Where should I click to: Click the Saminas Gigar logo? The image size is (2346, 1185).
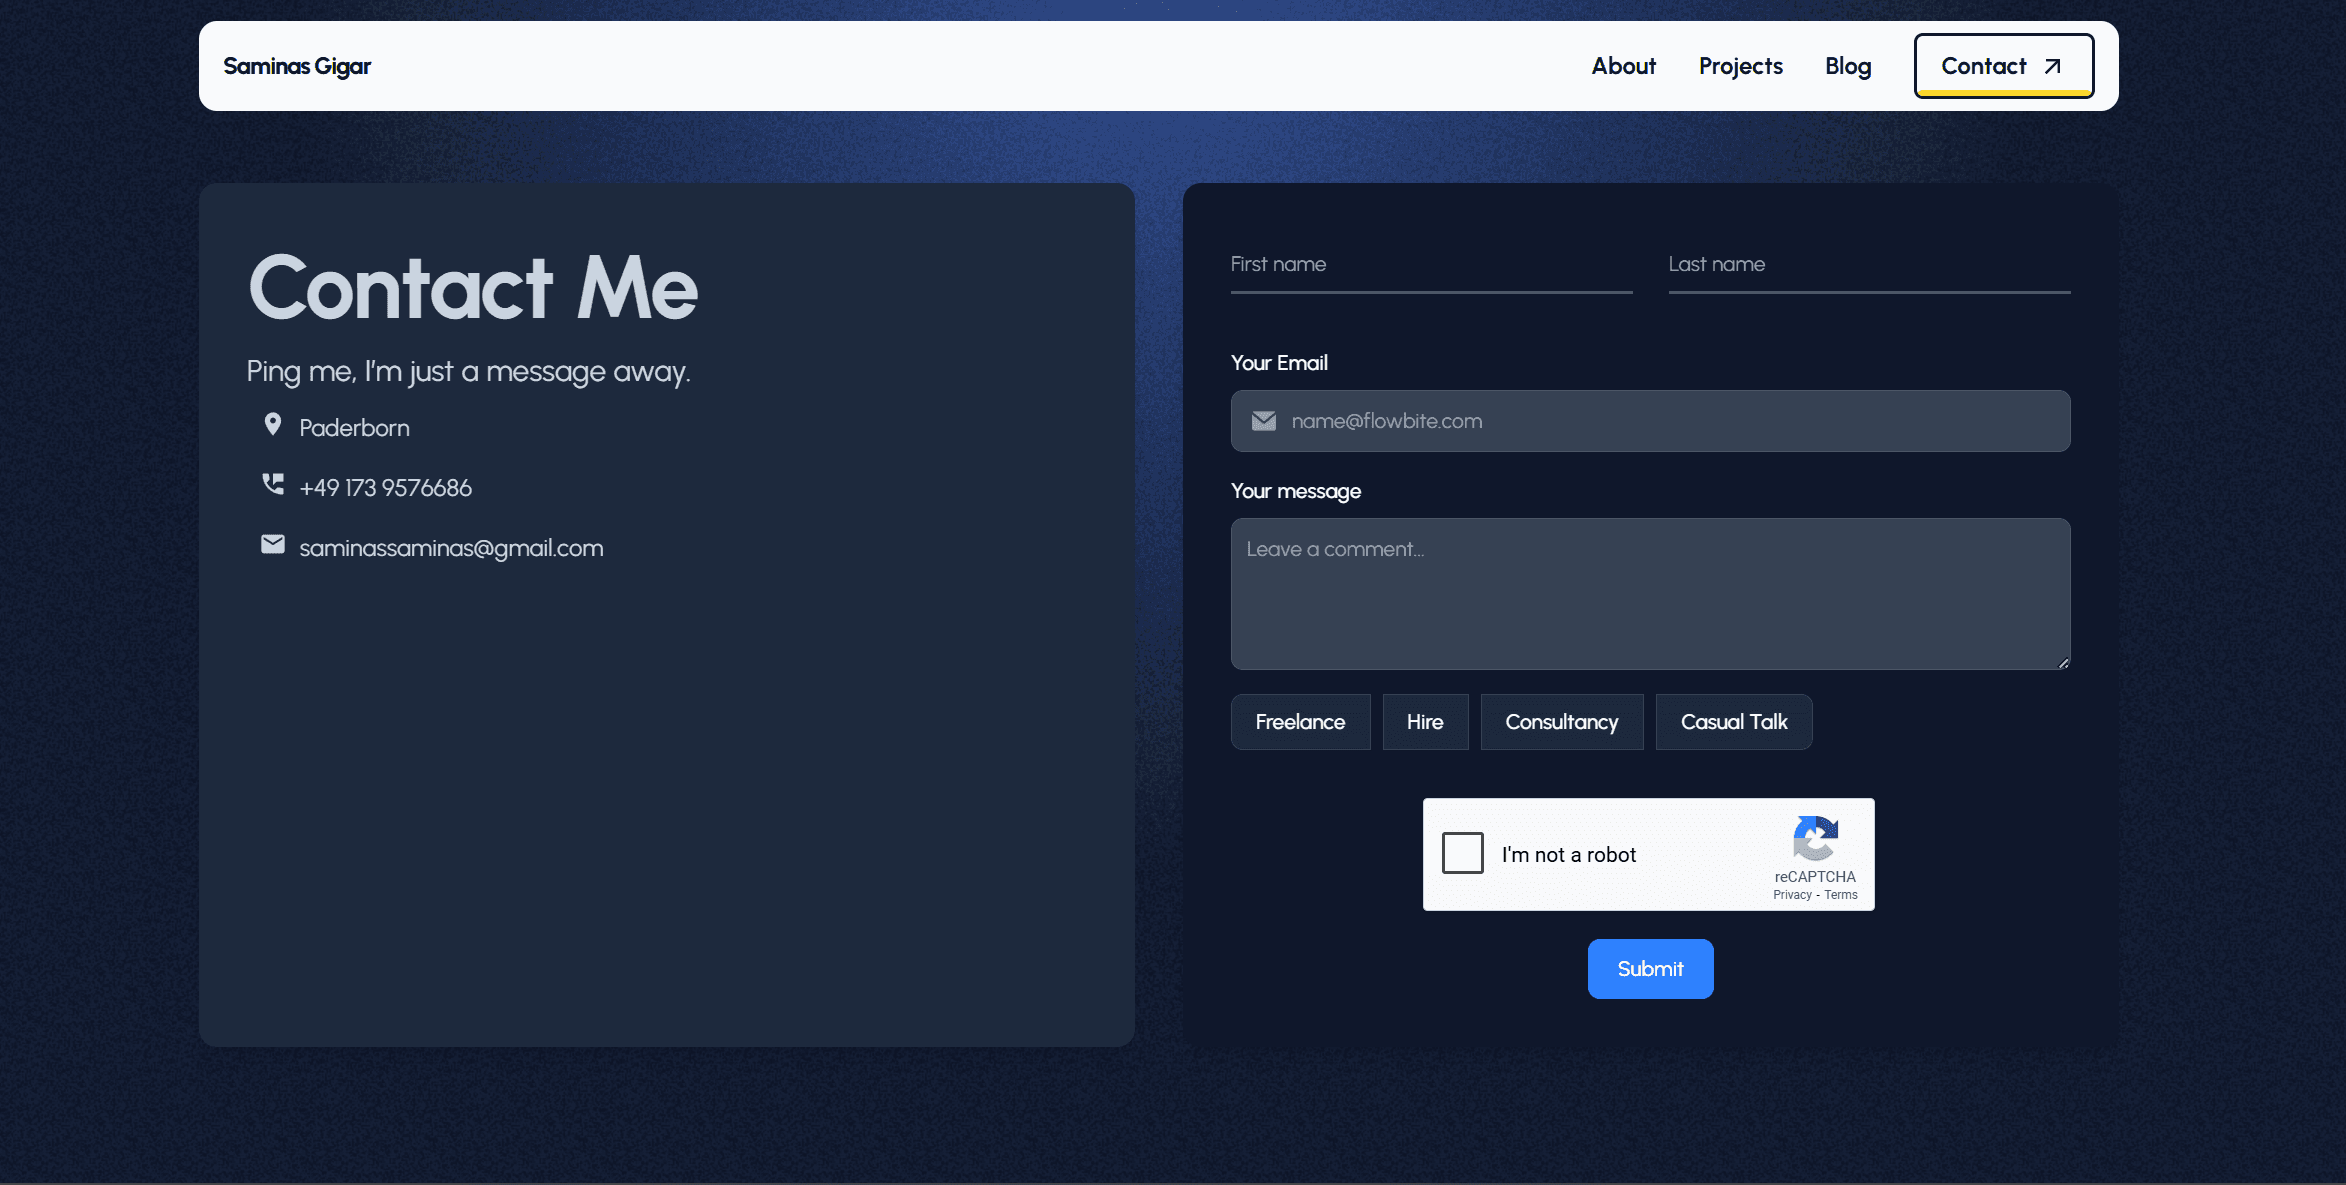(297, 66)
